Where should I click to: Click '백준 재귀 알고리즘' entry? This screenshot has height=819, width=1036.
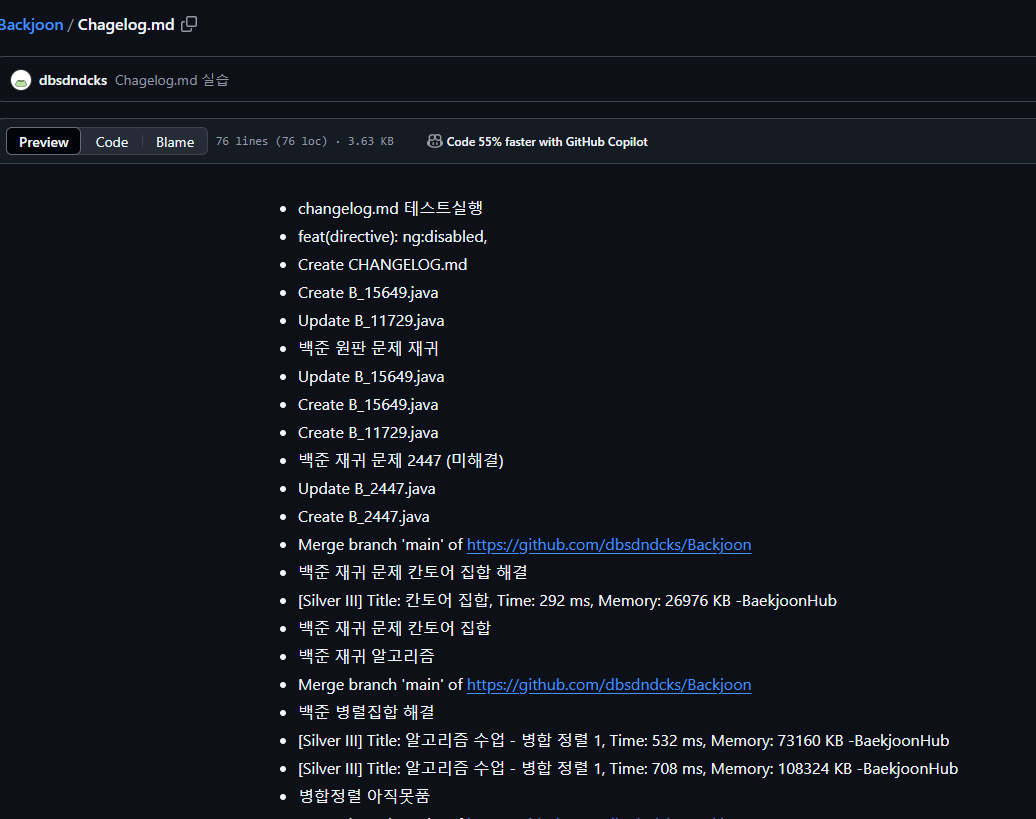click(366, 656)
